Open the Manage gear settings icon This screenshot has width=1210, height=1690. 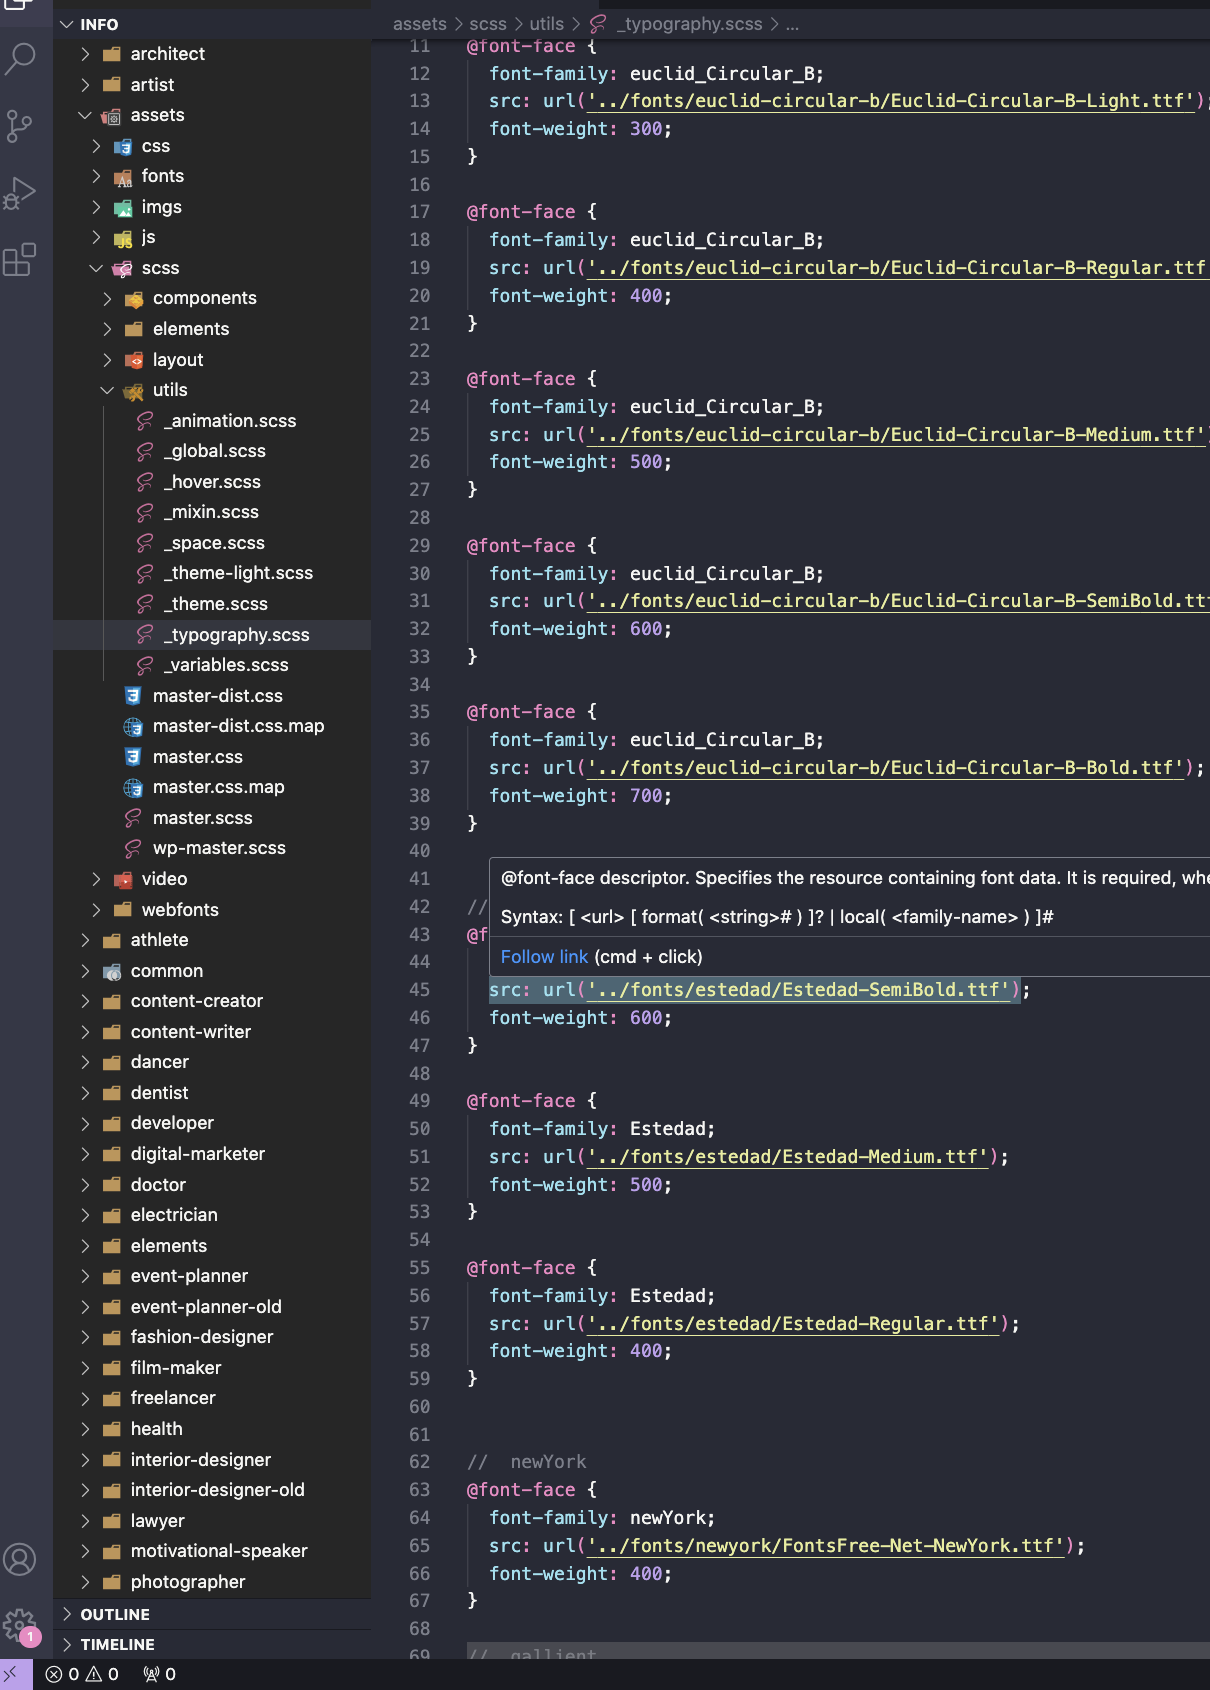[20, 1625]
